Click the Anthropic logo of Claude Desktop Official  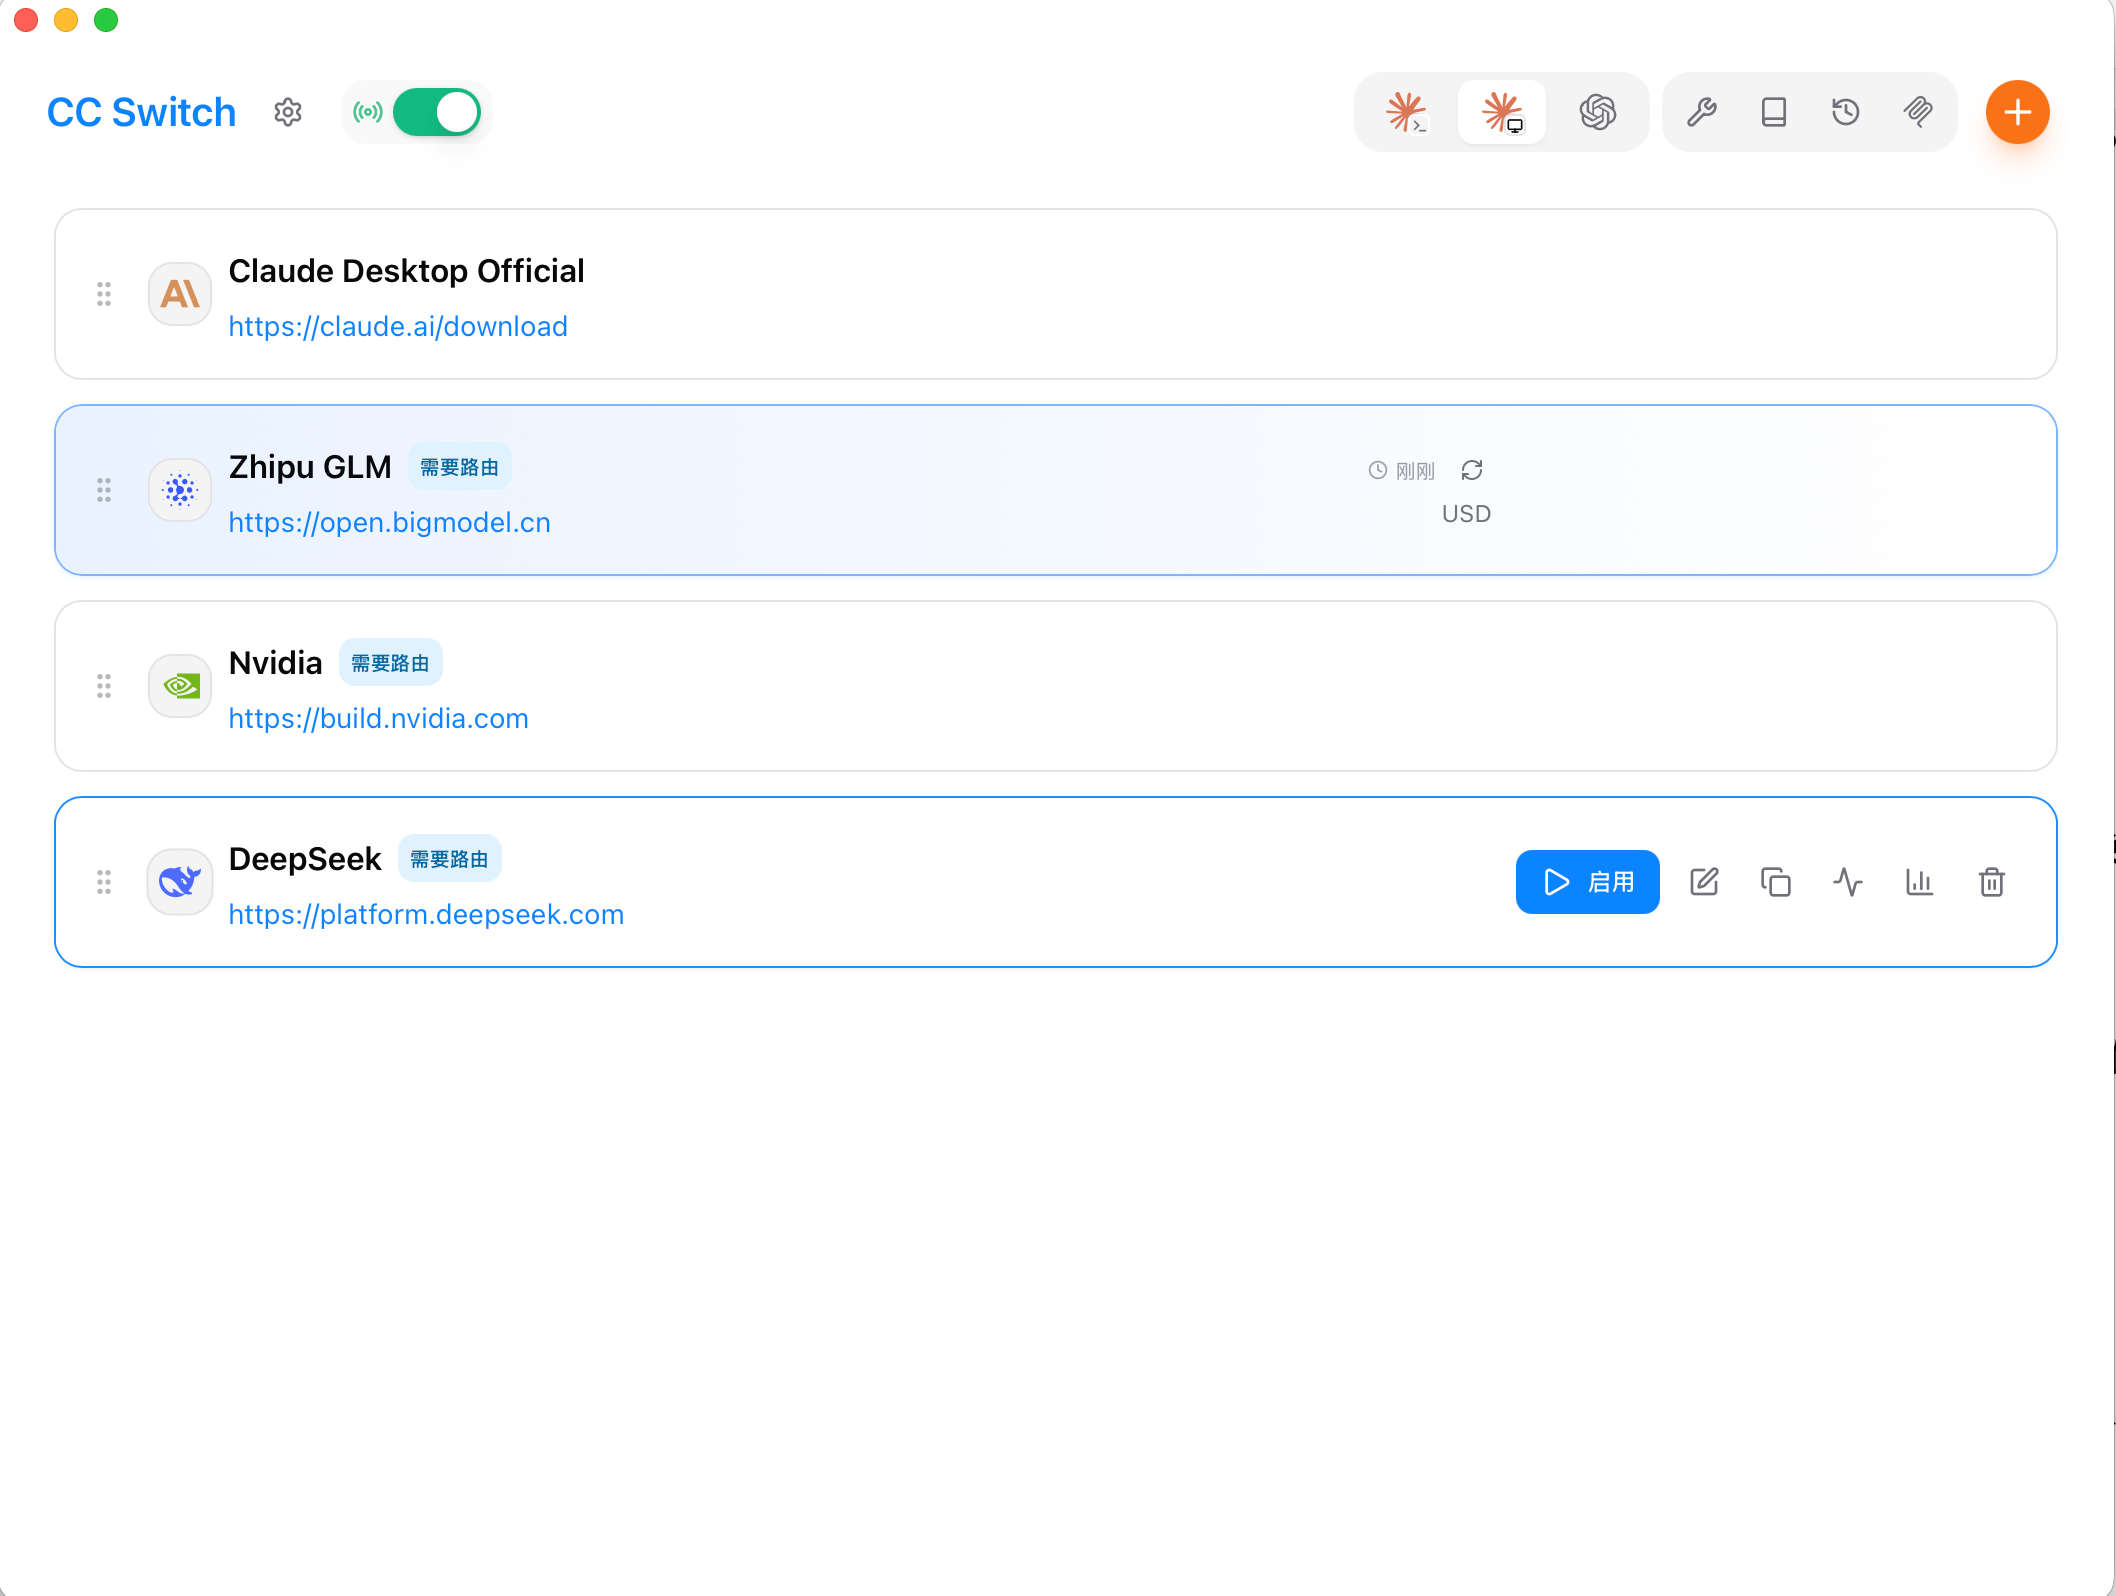(180, 294)
